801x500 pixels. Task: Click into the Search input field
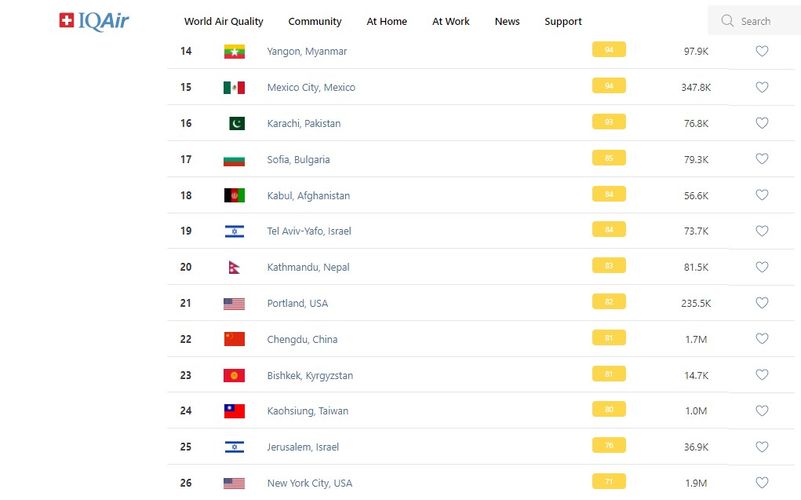point(765,21)
